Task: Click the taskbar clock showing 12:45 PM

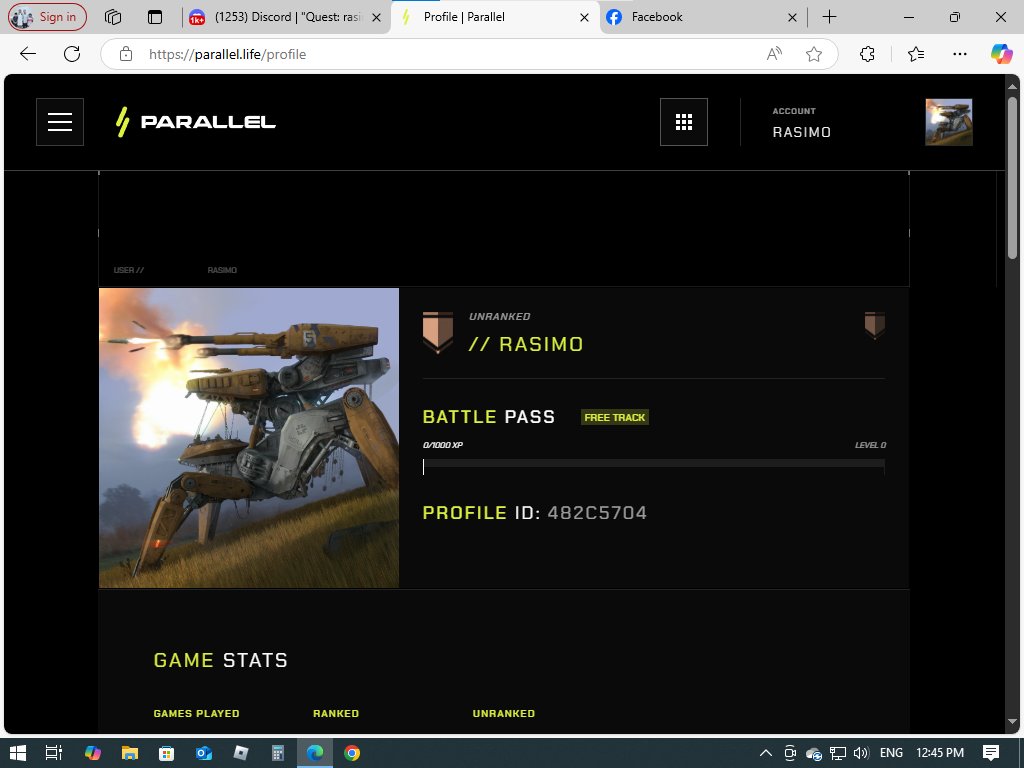Action: pyautogui.click(x=940, y=753)
